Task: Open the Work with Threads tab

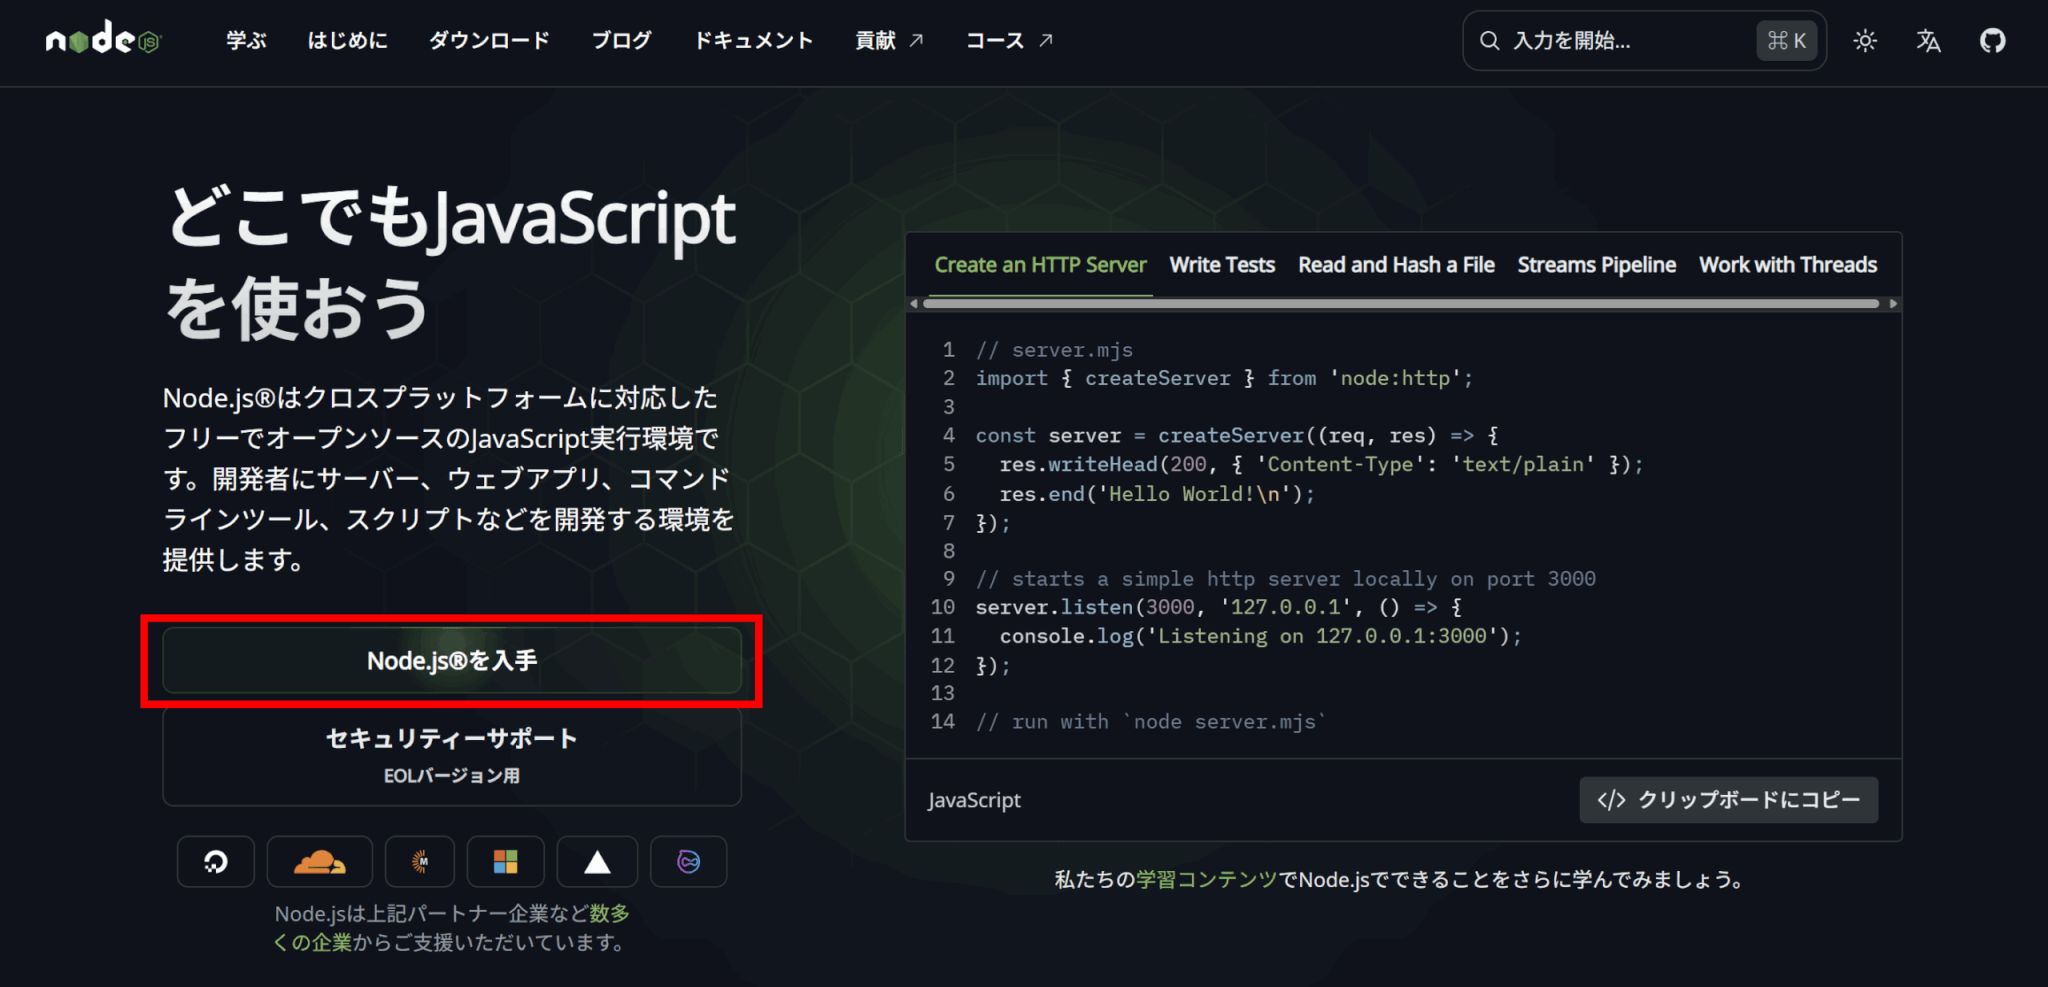Action: tap(1787, 265)
